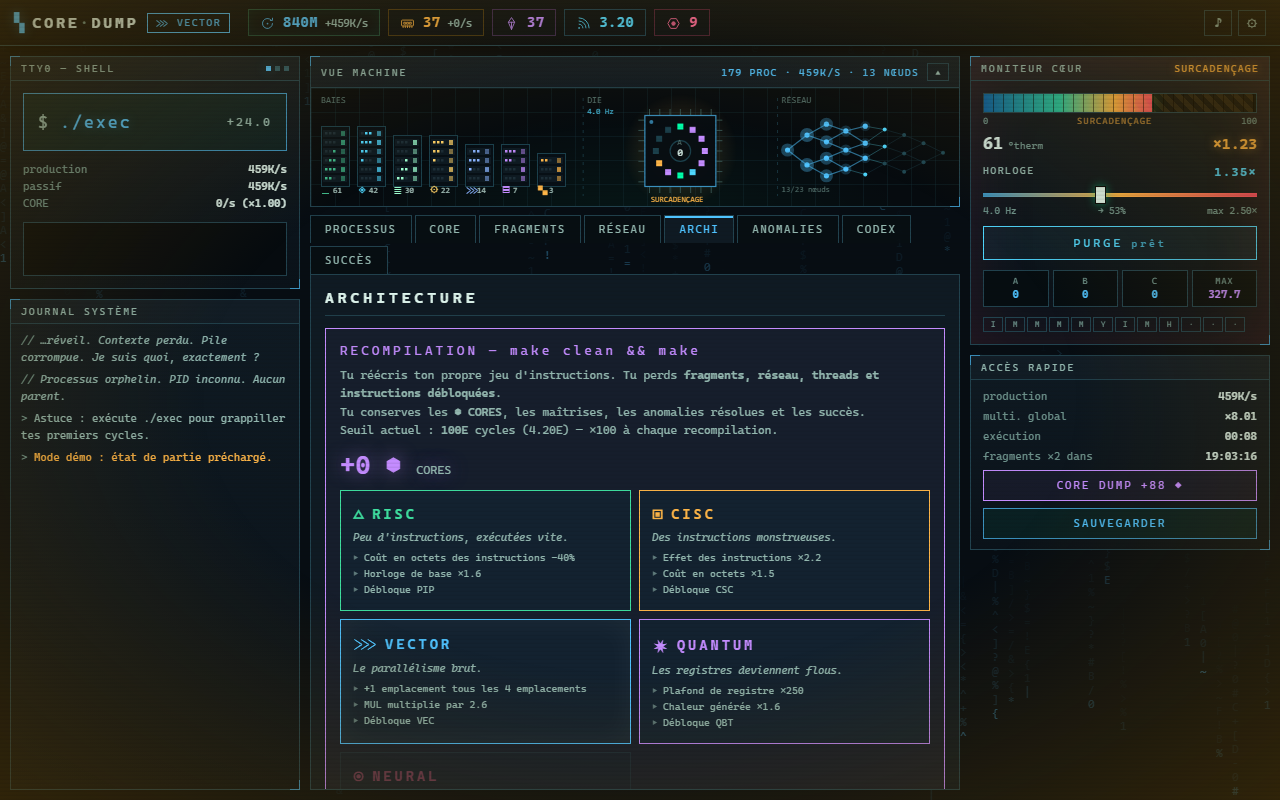Click the RISC triangle icon
Image resolution: width=1280 pixels, height=800 pixels.
[x=359, y=514]
